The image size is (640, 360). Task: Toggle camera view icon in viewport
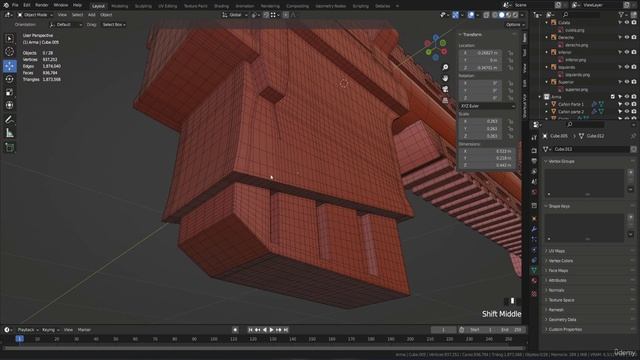tap(445, 89)
